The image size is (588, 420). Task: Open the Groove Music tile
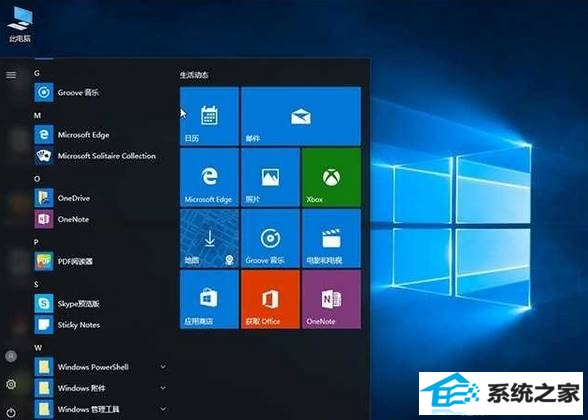[x=270, y=238]
